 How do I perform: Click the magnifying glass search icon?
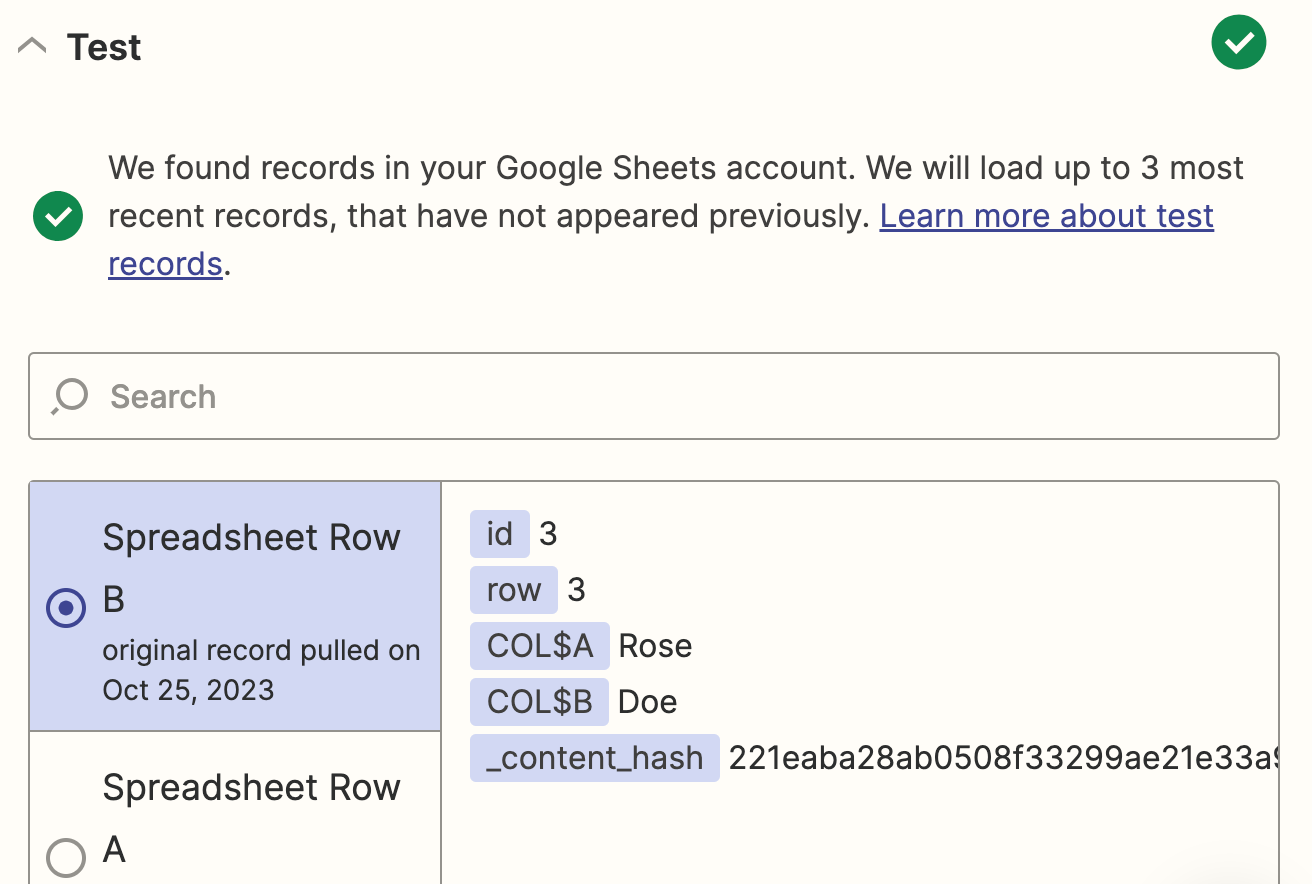coord(70,396)
